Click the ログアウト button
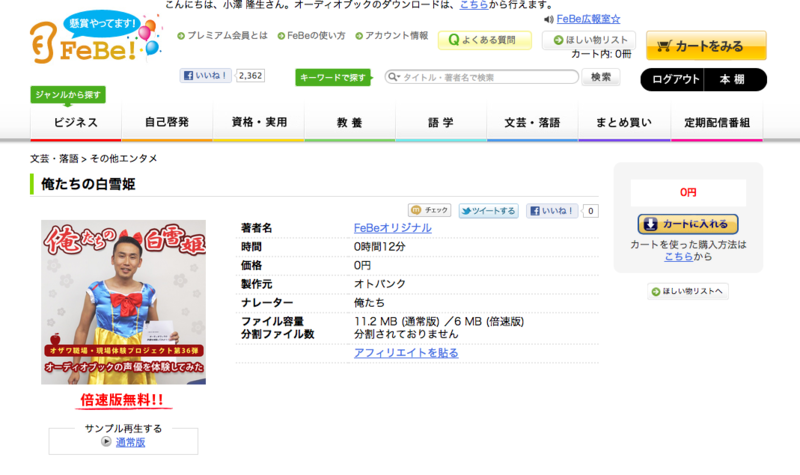The image size is (800, 475). coord(673,80)
